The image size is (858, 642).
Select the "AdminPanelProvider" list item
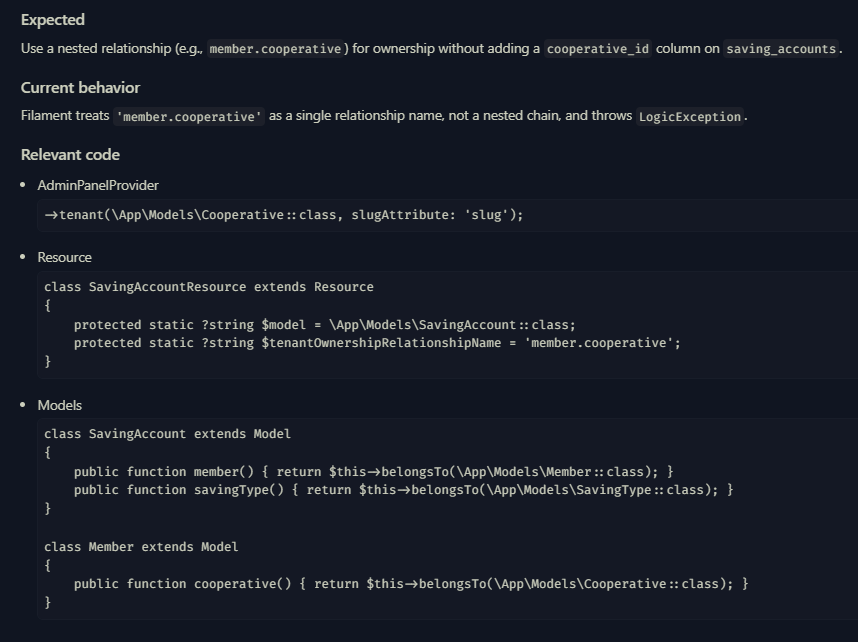pos(98,185)
